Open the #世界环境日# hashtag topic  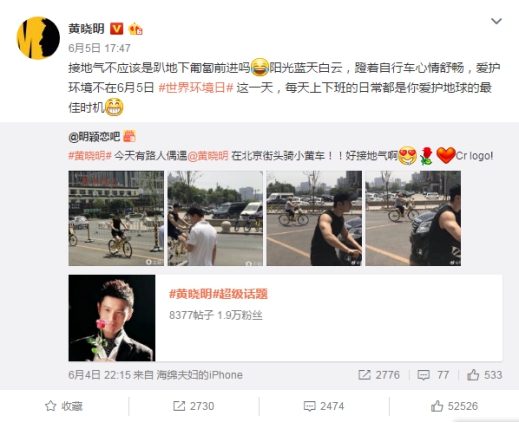pyautogui.click(x=195, y=88)
